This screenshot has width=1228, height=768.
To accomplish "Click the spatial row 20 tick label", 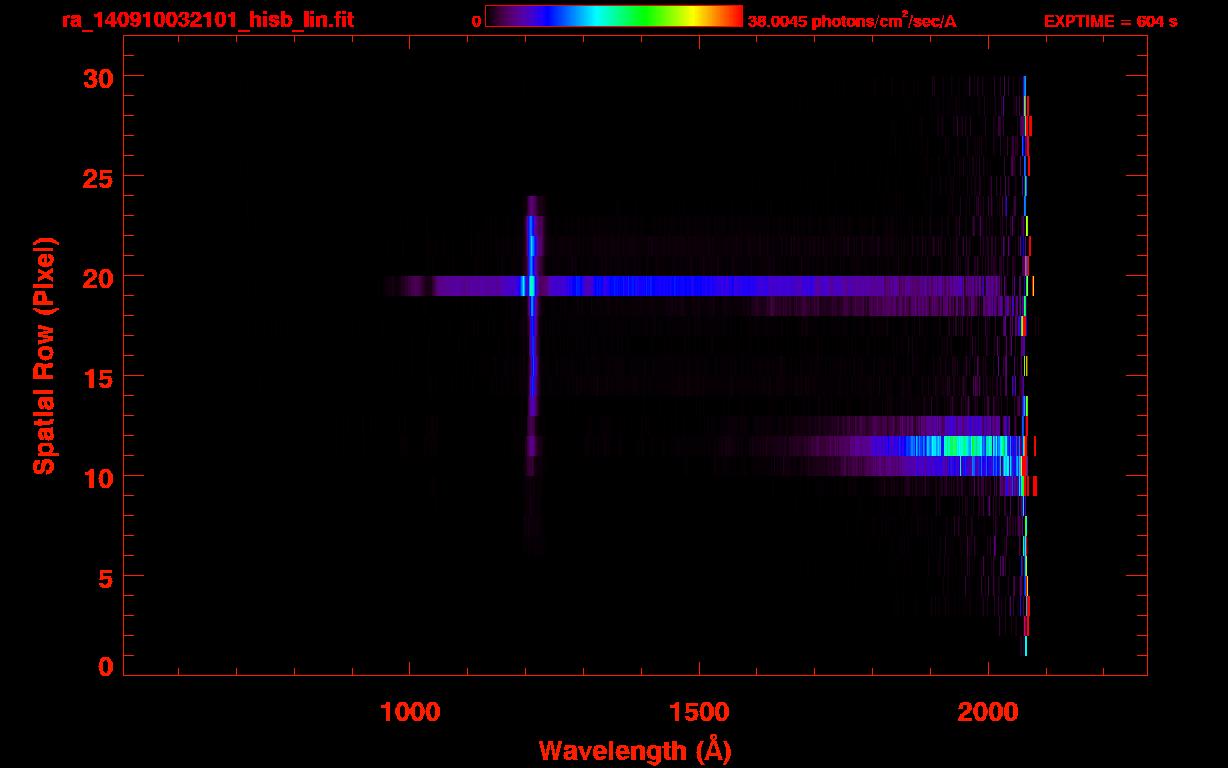I will (98, 277).
